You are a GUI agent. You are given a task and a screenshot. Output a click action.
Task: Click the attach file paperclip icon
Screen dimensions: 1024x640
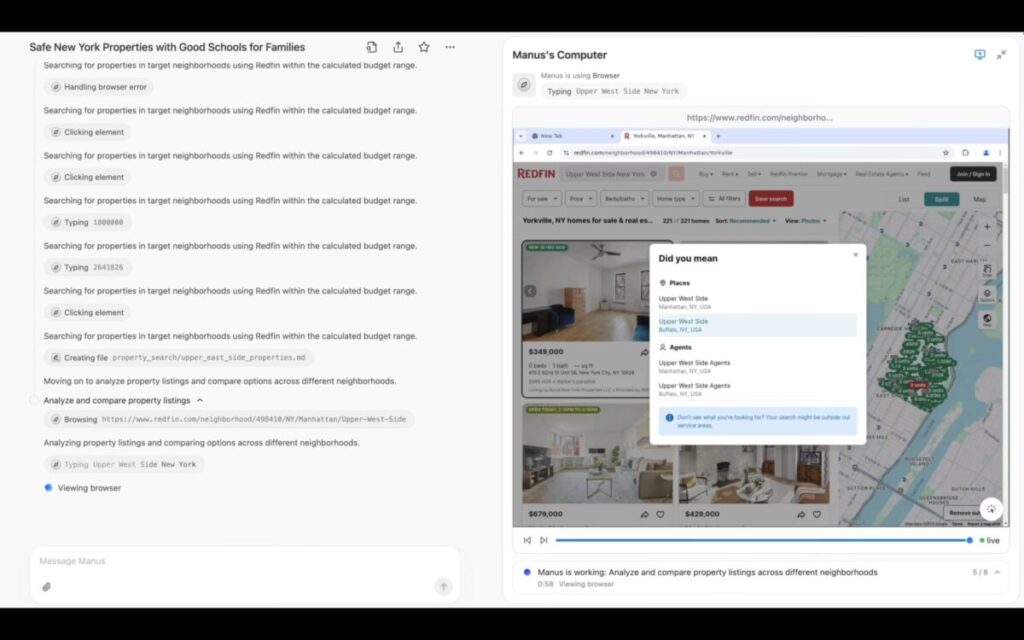(x=47, y=586)
